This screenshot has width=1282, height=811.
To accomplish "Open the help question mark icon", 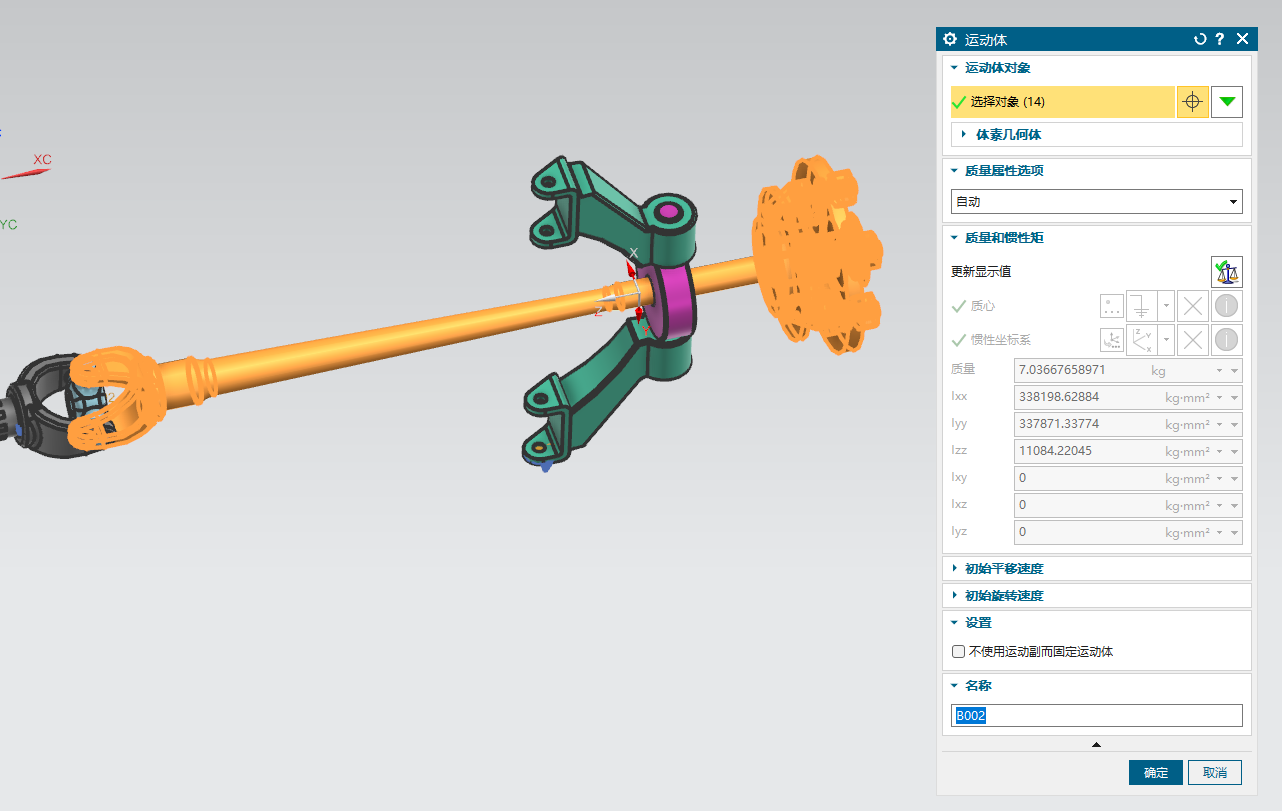I will pyautogui.click(x=1220, y=39).
